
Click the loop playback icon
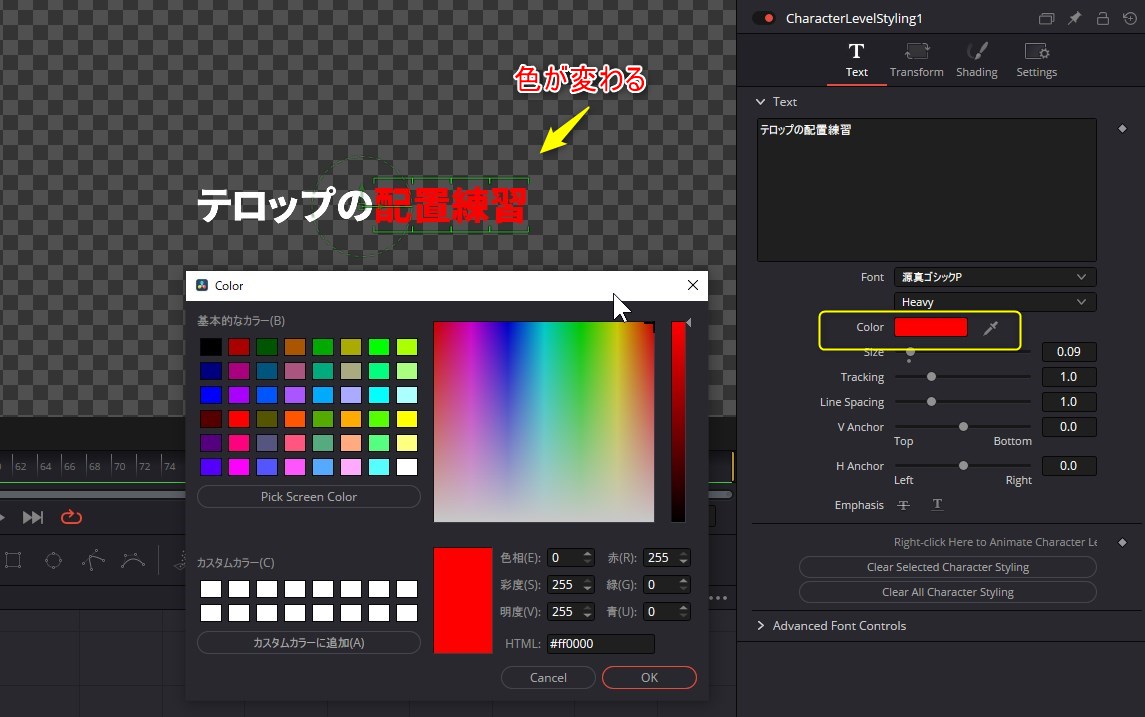70,517
